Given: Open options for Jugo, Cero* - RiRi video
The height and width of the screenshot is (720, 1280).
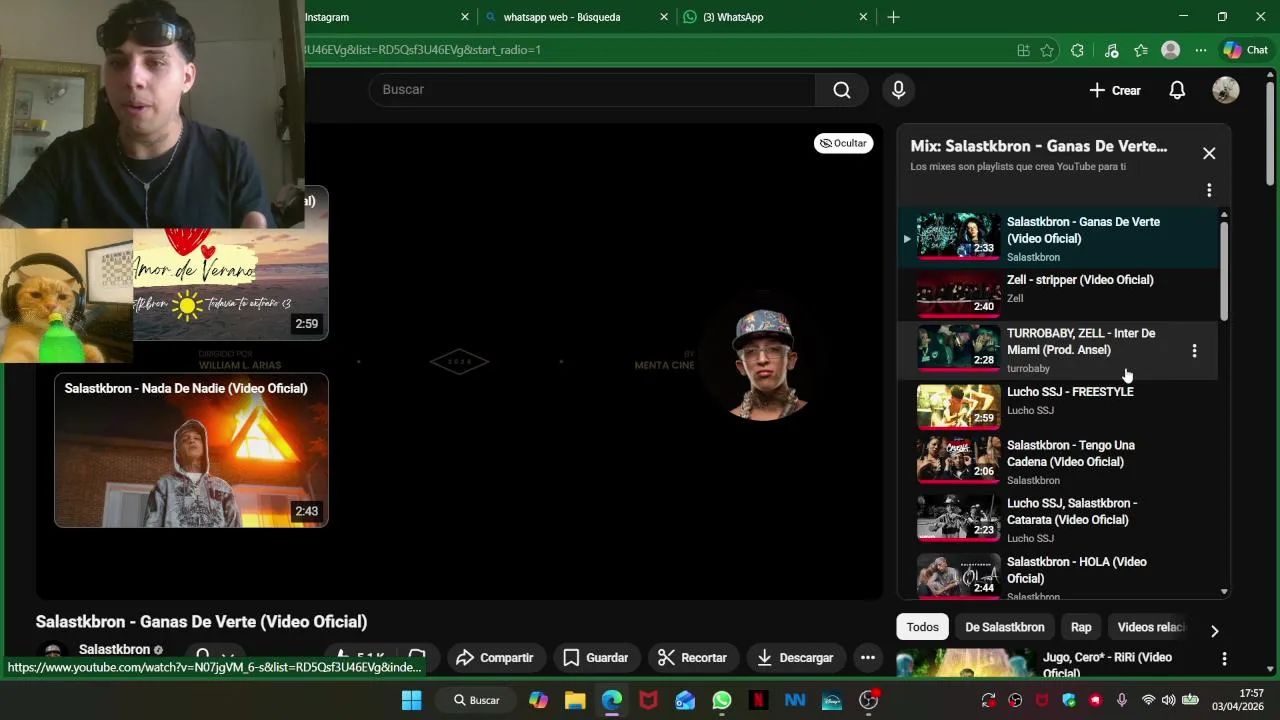Looking at the screenshot, I should point(1224,658).
